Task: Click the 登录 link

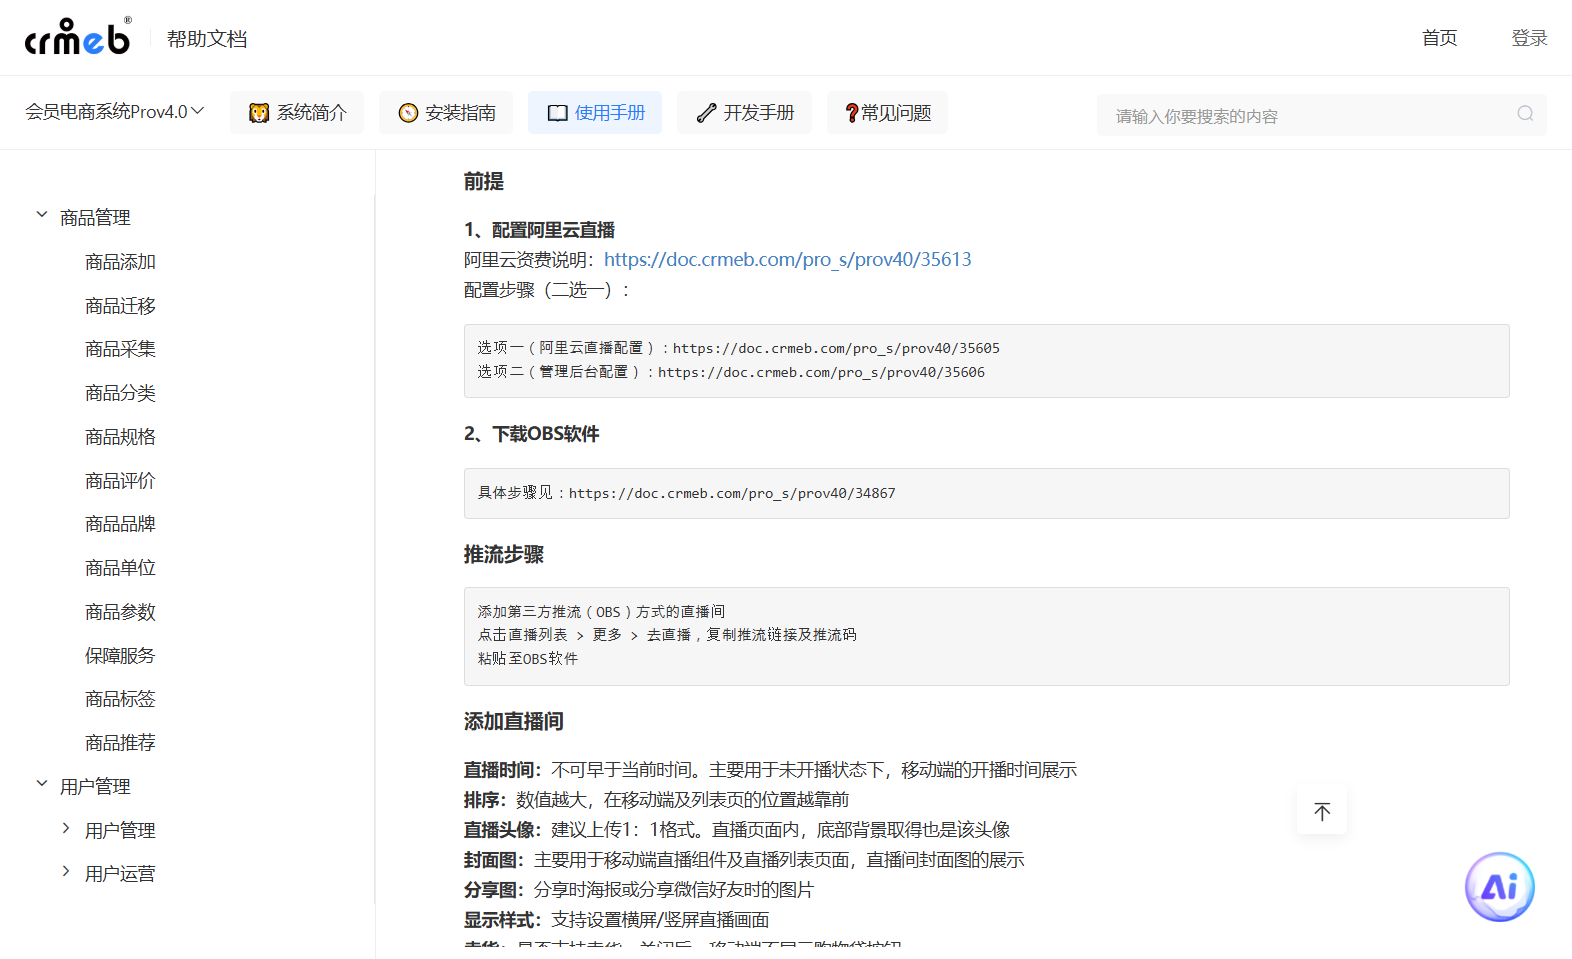Action: 1528,38
